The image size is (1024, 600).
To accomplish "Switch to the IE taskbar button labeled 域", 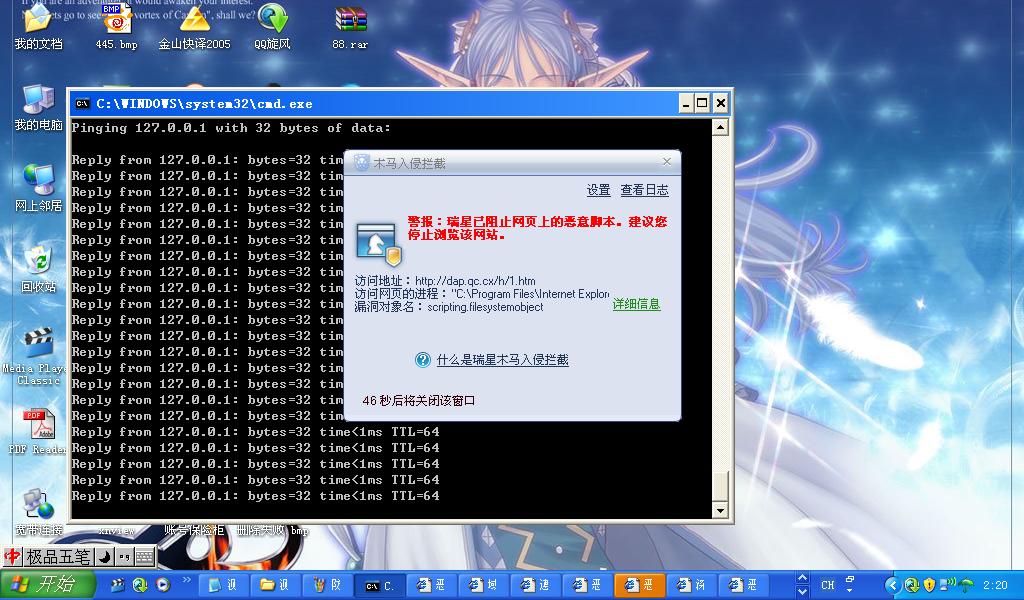I will click(x=484, y=585).
